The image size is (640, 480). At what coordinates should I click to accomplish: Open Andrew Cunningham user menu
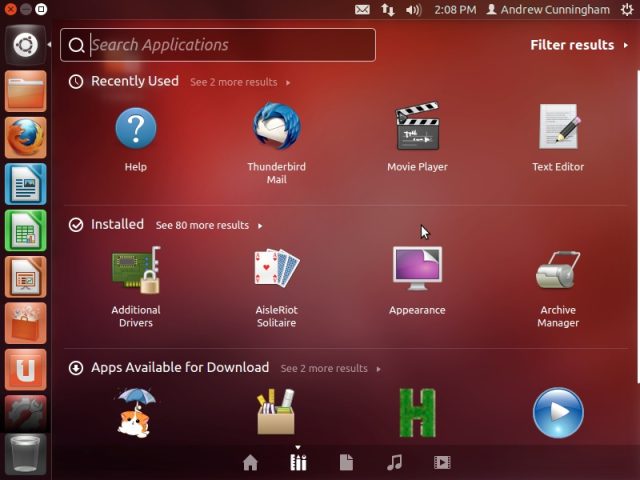(548, 9)
